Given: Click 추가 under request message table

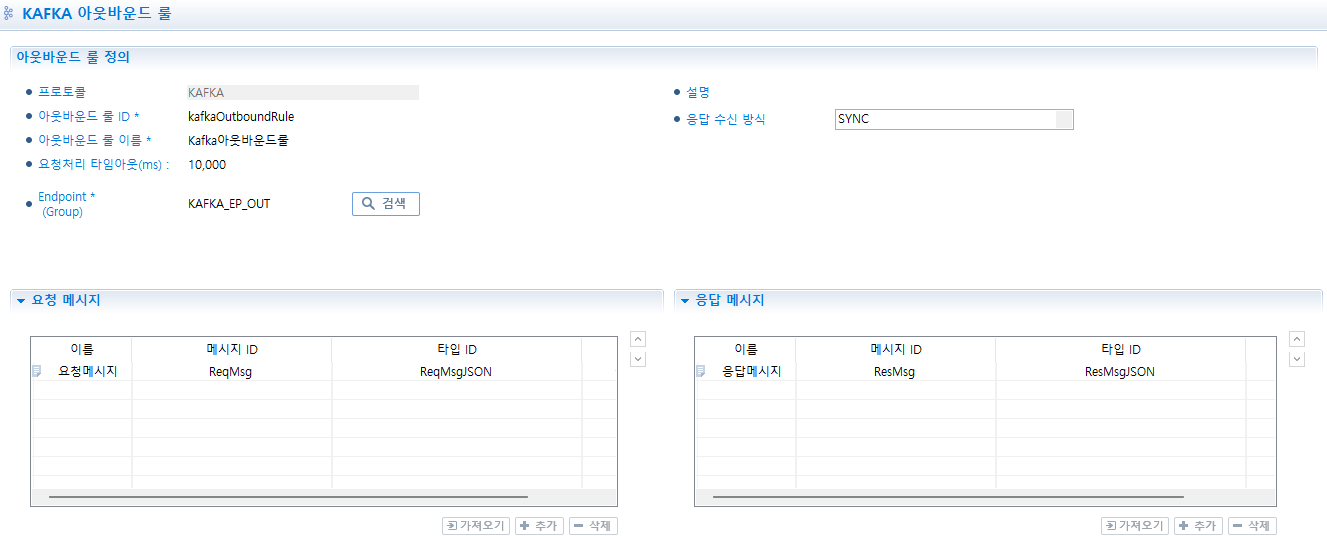Looking at the screenshot, I should click(539, 525).
